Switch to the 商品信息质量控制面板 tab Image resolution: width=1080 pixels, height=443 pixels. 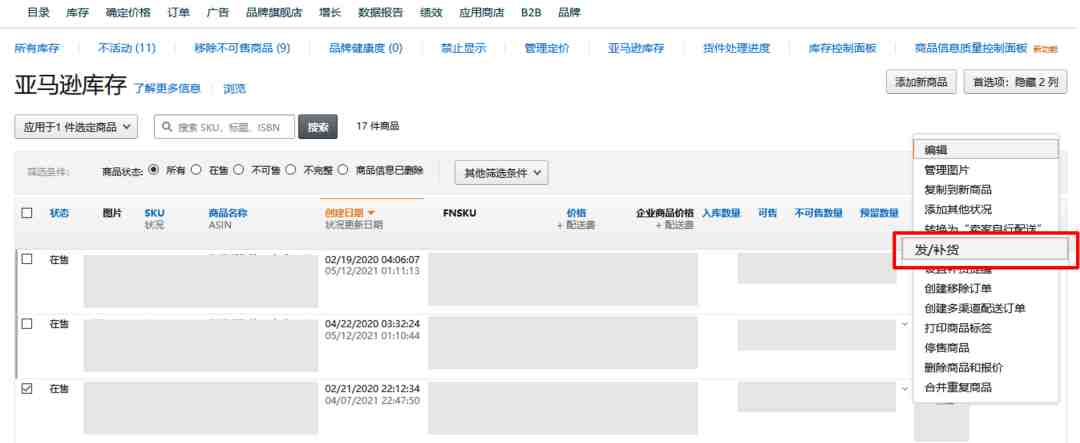(971, 48)
